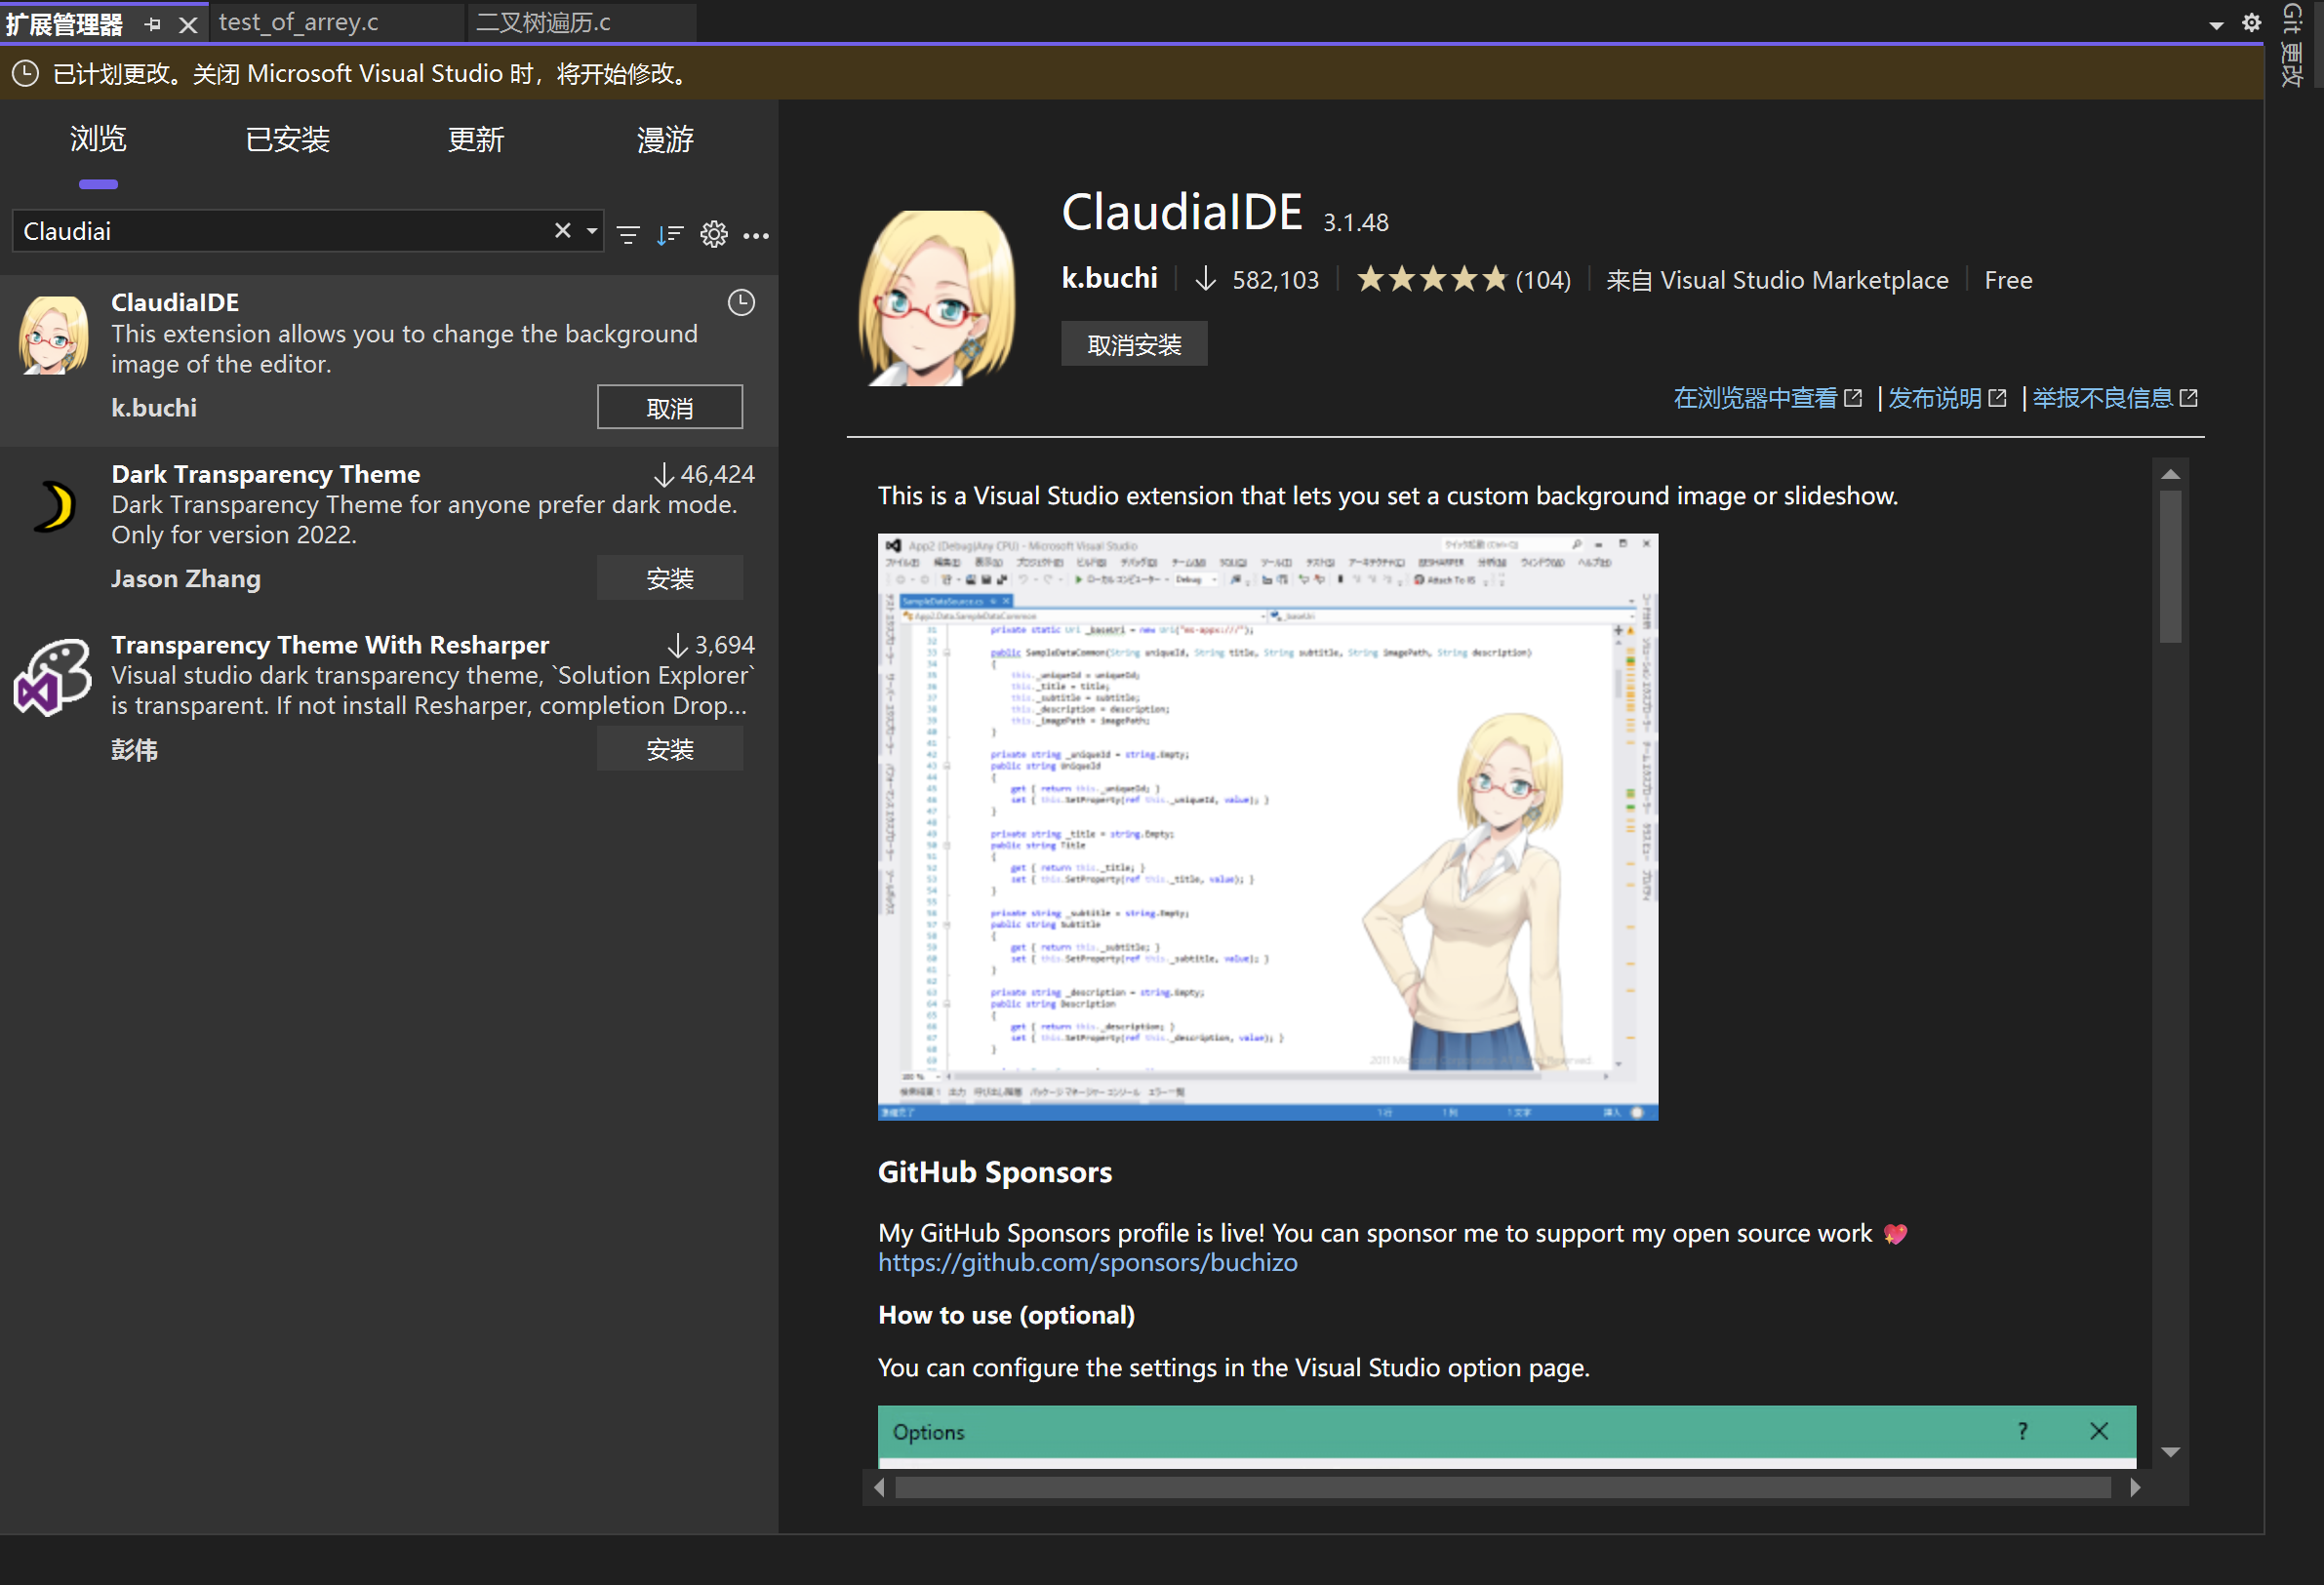The image size is (2324, 1585).
Task: Click the filter icon beside search box
Action: click(628, 234)
